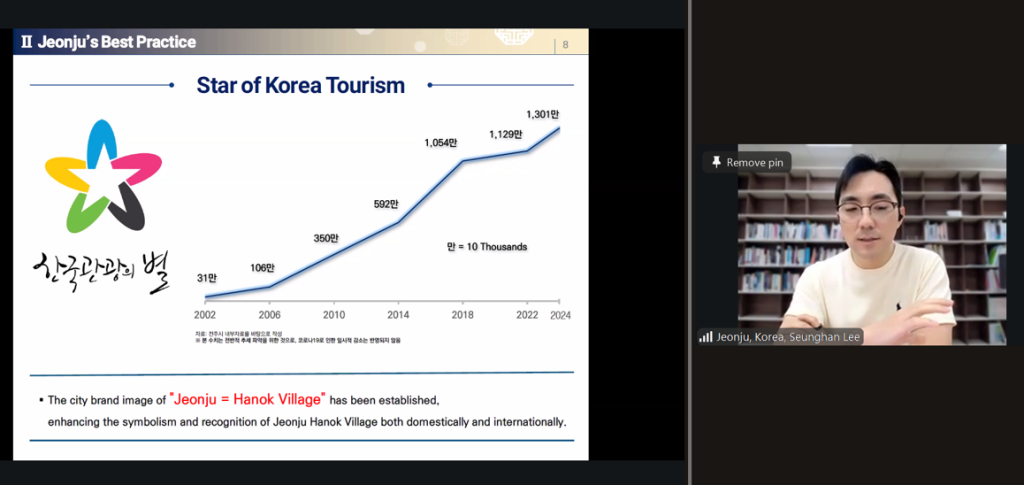The height and width of the screenshot is (485, 1024).
Task: Click the divider between shared slide and video panel
Action: coord(689,240)
